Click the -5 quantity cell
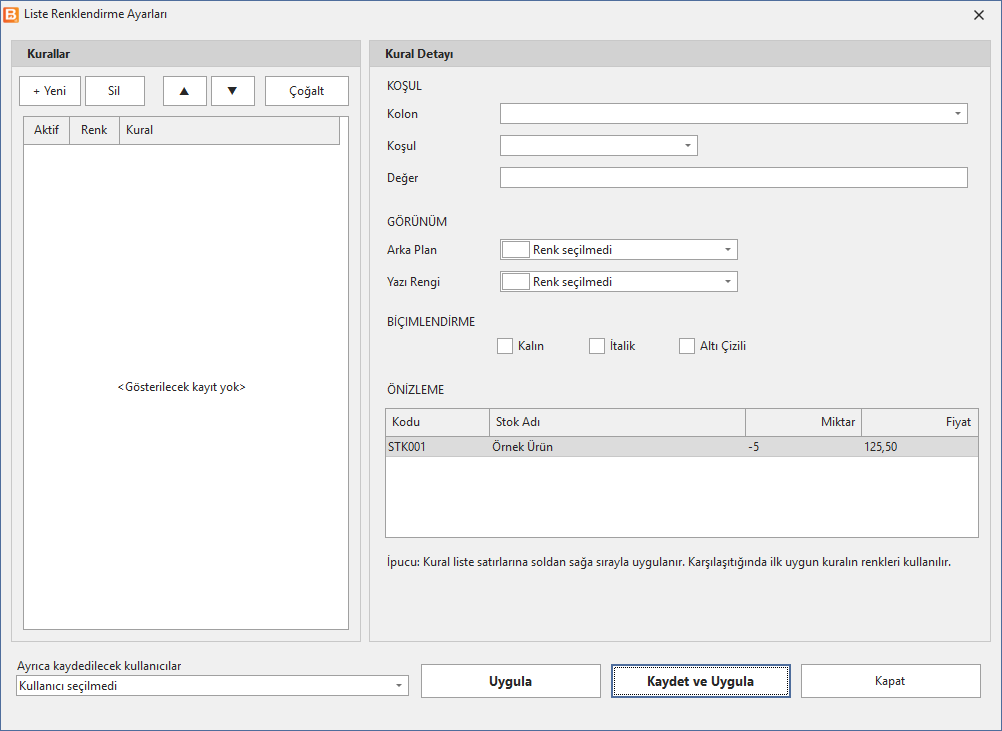1002x731 pixels. [x=803, y=447]
